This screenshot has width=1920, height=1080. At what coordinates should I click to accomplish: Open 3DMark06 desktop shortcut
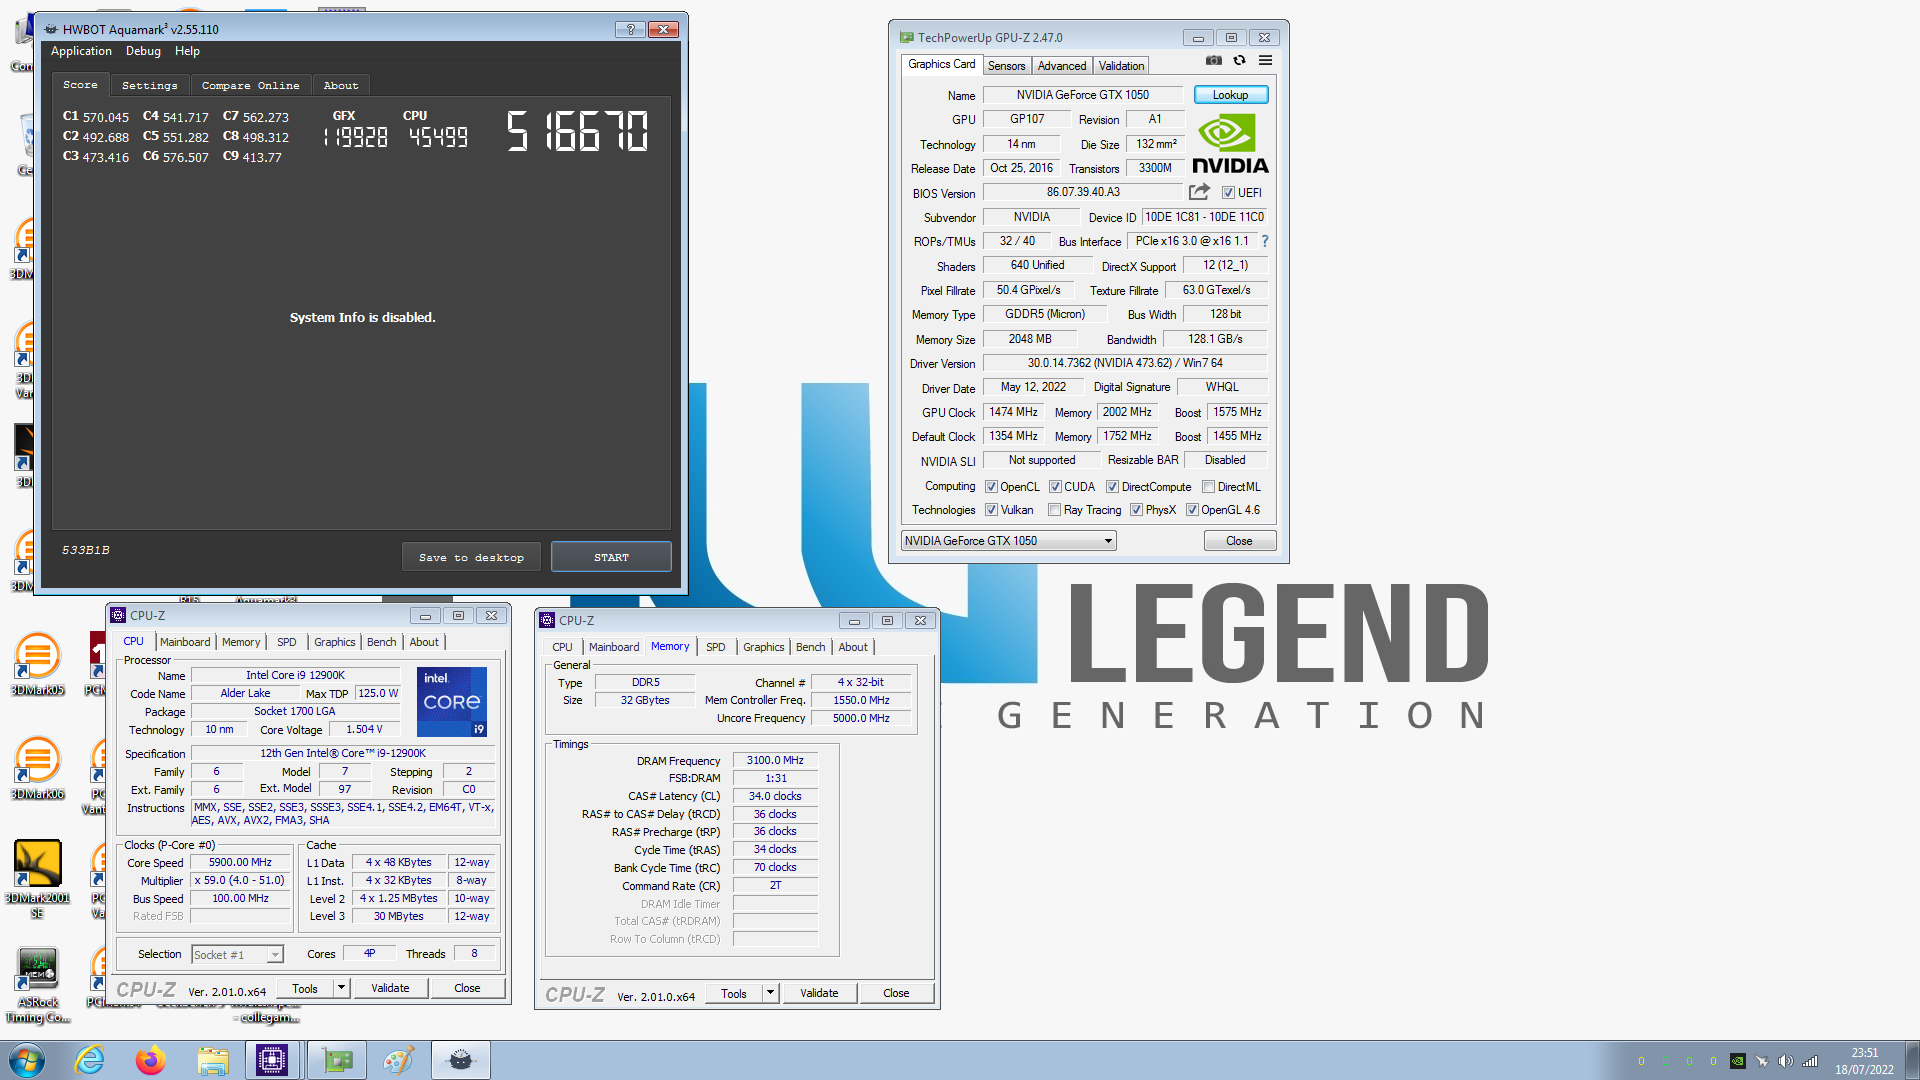37,767
